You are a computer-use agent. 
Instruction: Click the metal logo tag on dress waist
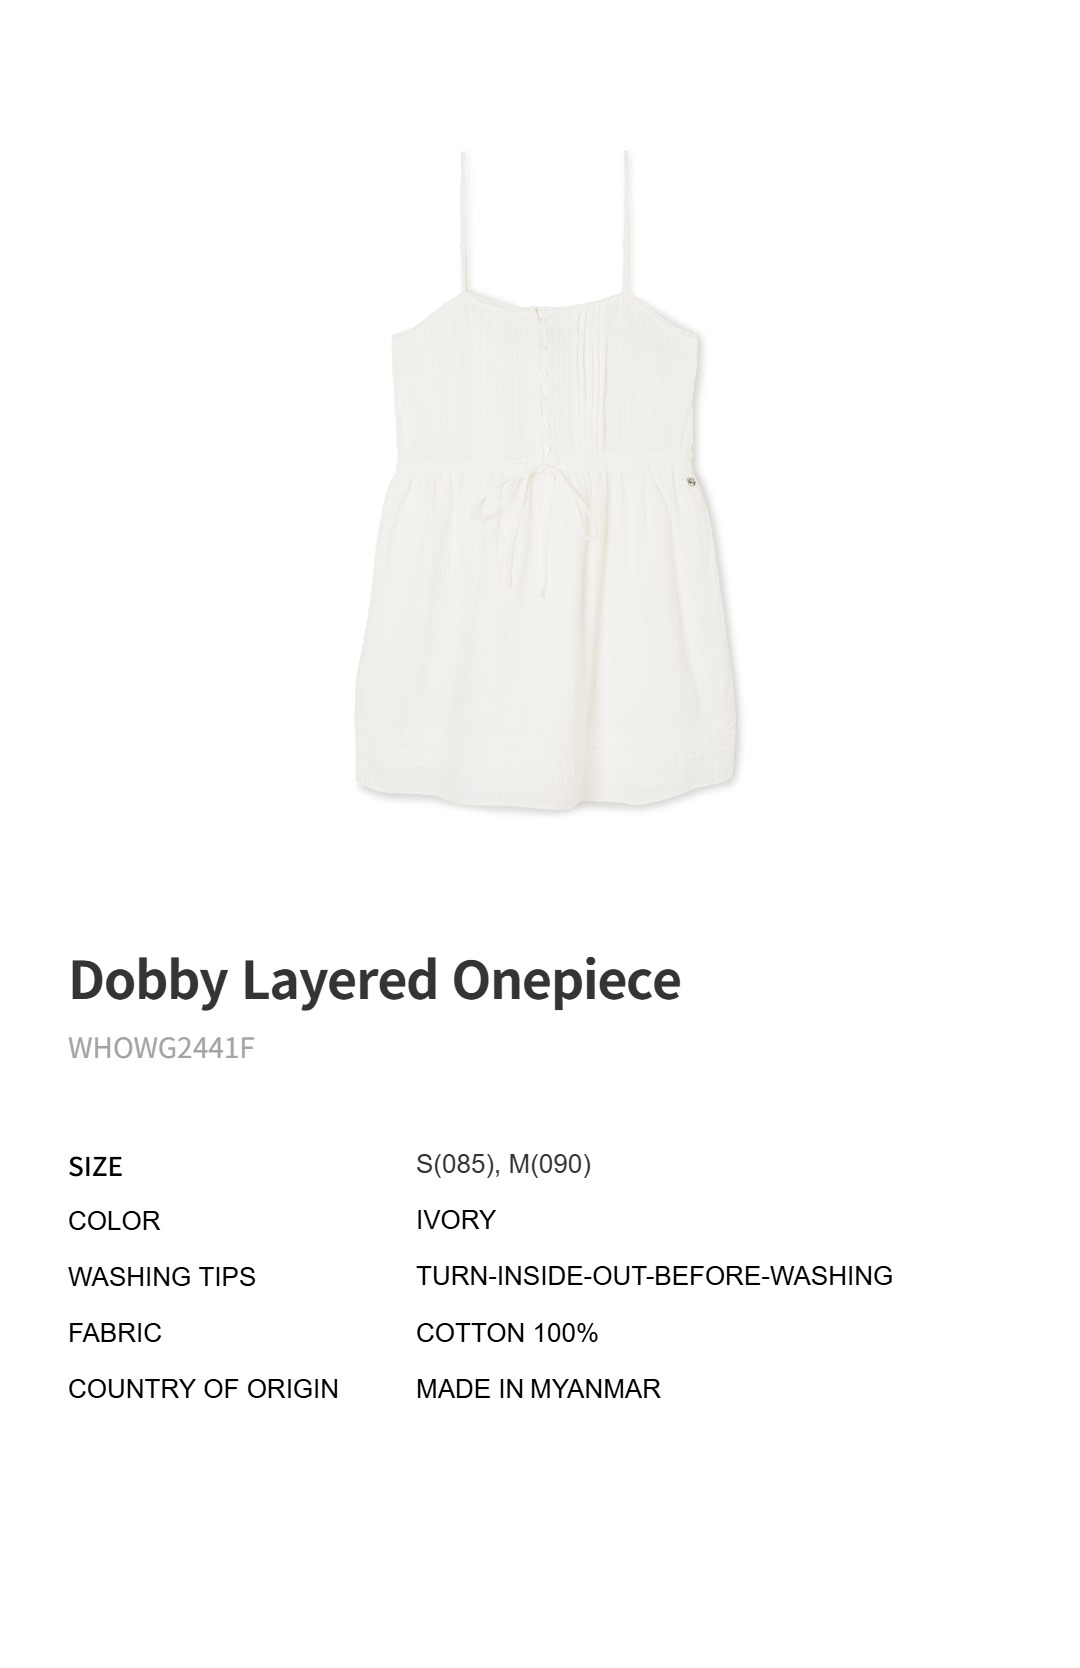[690, 484]
